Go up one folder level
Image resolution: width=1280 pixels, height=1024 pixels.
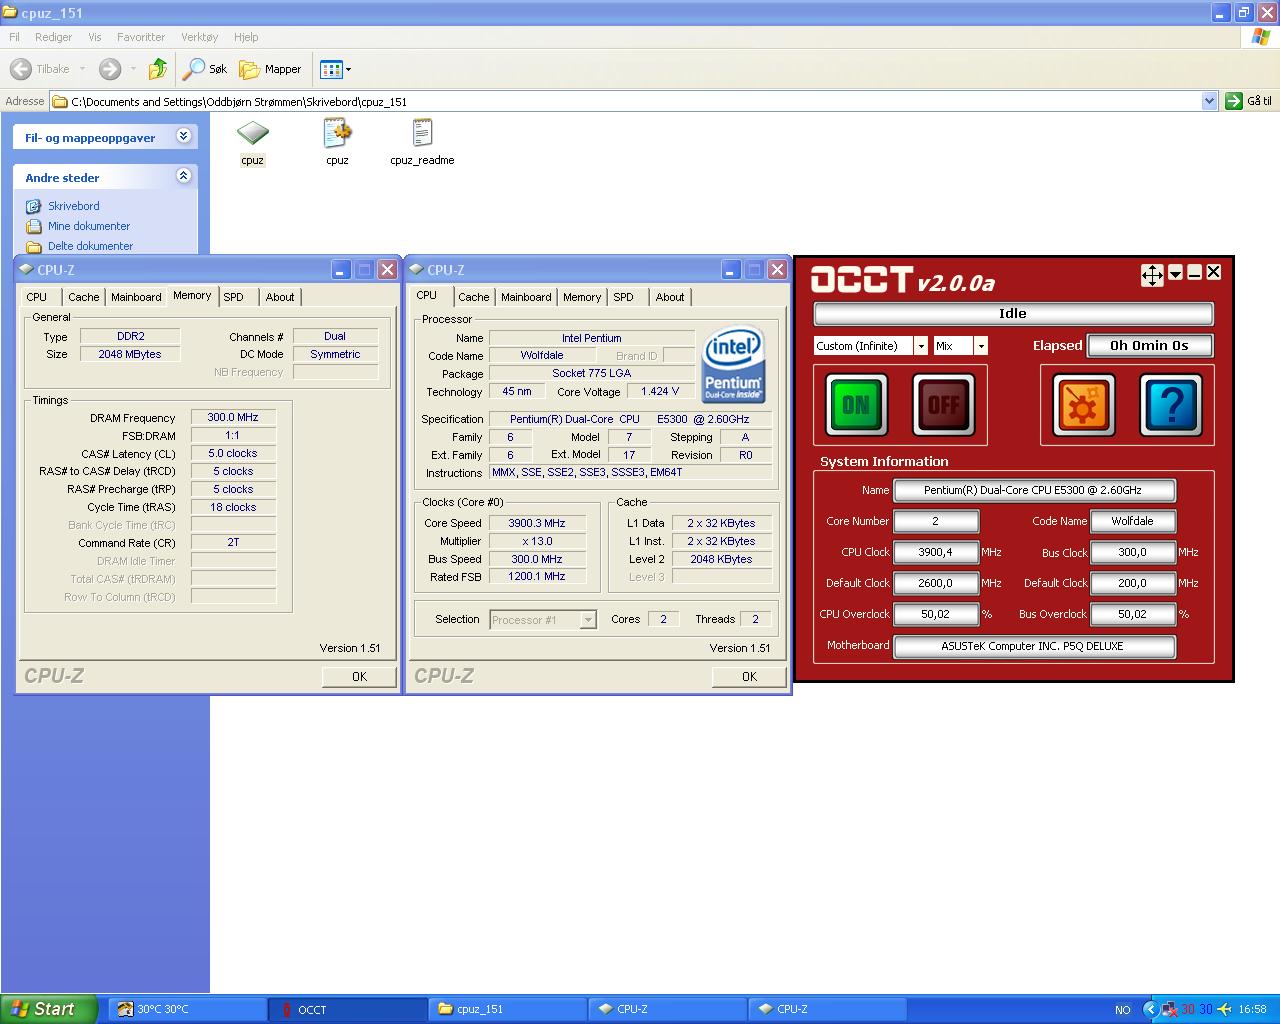157,69
